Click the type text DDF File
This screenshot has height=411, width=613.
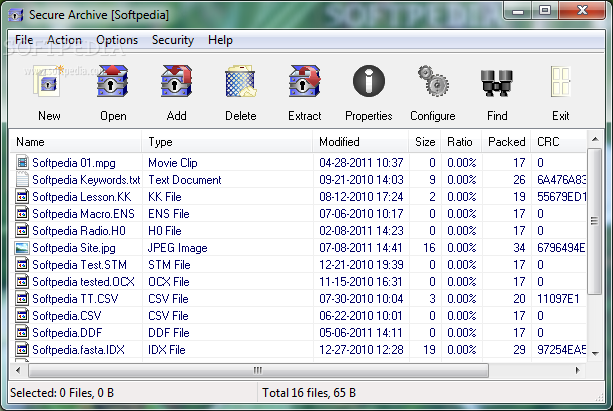tap(168, 332)
